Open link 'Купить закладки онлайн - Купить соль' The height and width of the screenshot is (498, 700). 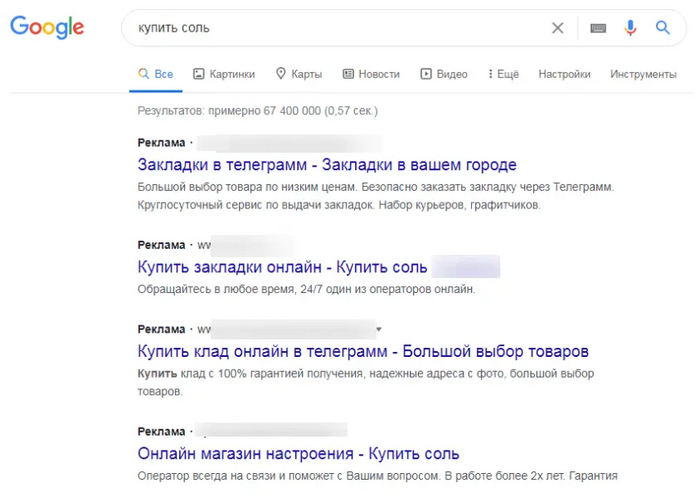[282, 267]
